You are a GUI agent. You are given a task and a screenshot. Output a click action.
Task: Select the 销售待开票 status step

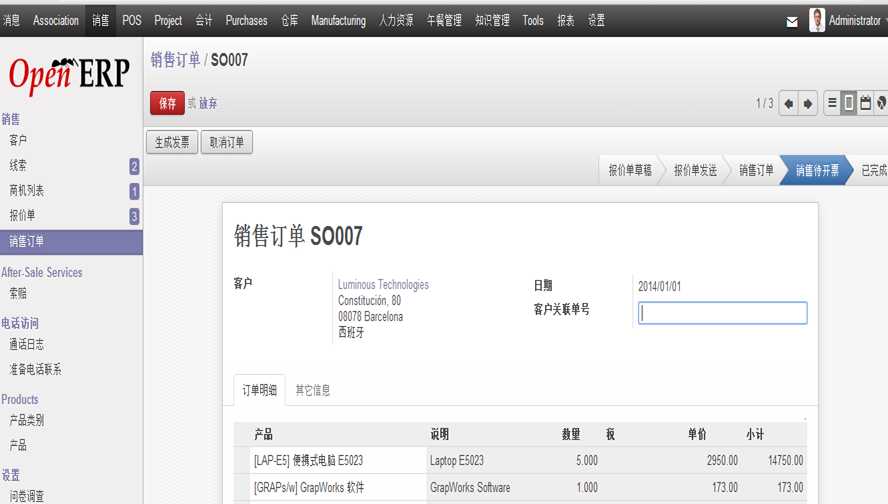(x=817, y=170)
